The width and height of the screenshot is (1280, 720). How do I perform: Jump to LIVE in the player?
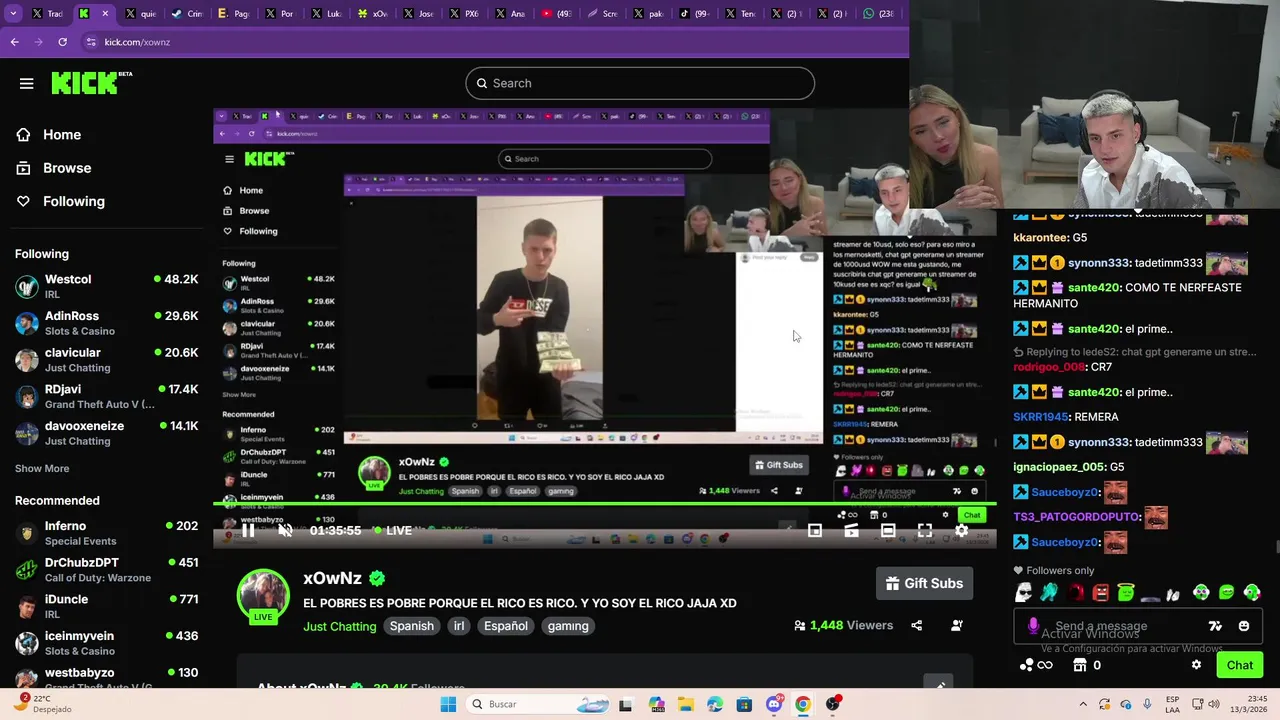coord(393,530)
